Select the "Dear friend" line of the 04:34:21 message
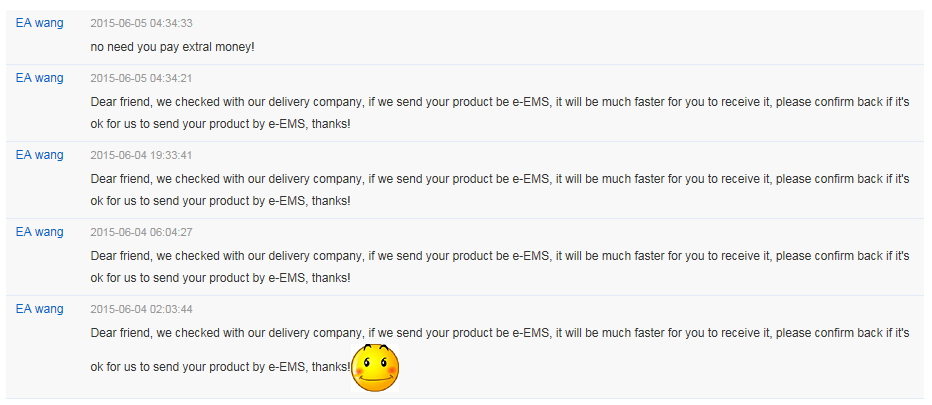Image resolution: width=932 pixels, height=405 pixels. [500, 102]
